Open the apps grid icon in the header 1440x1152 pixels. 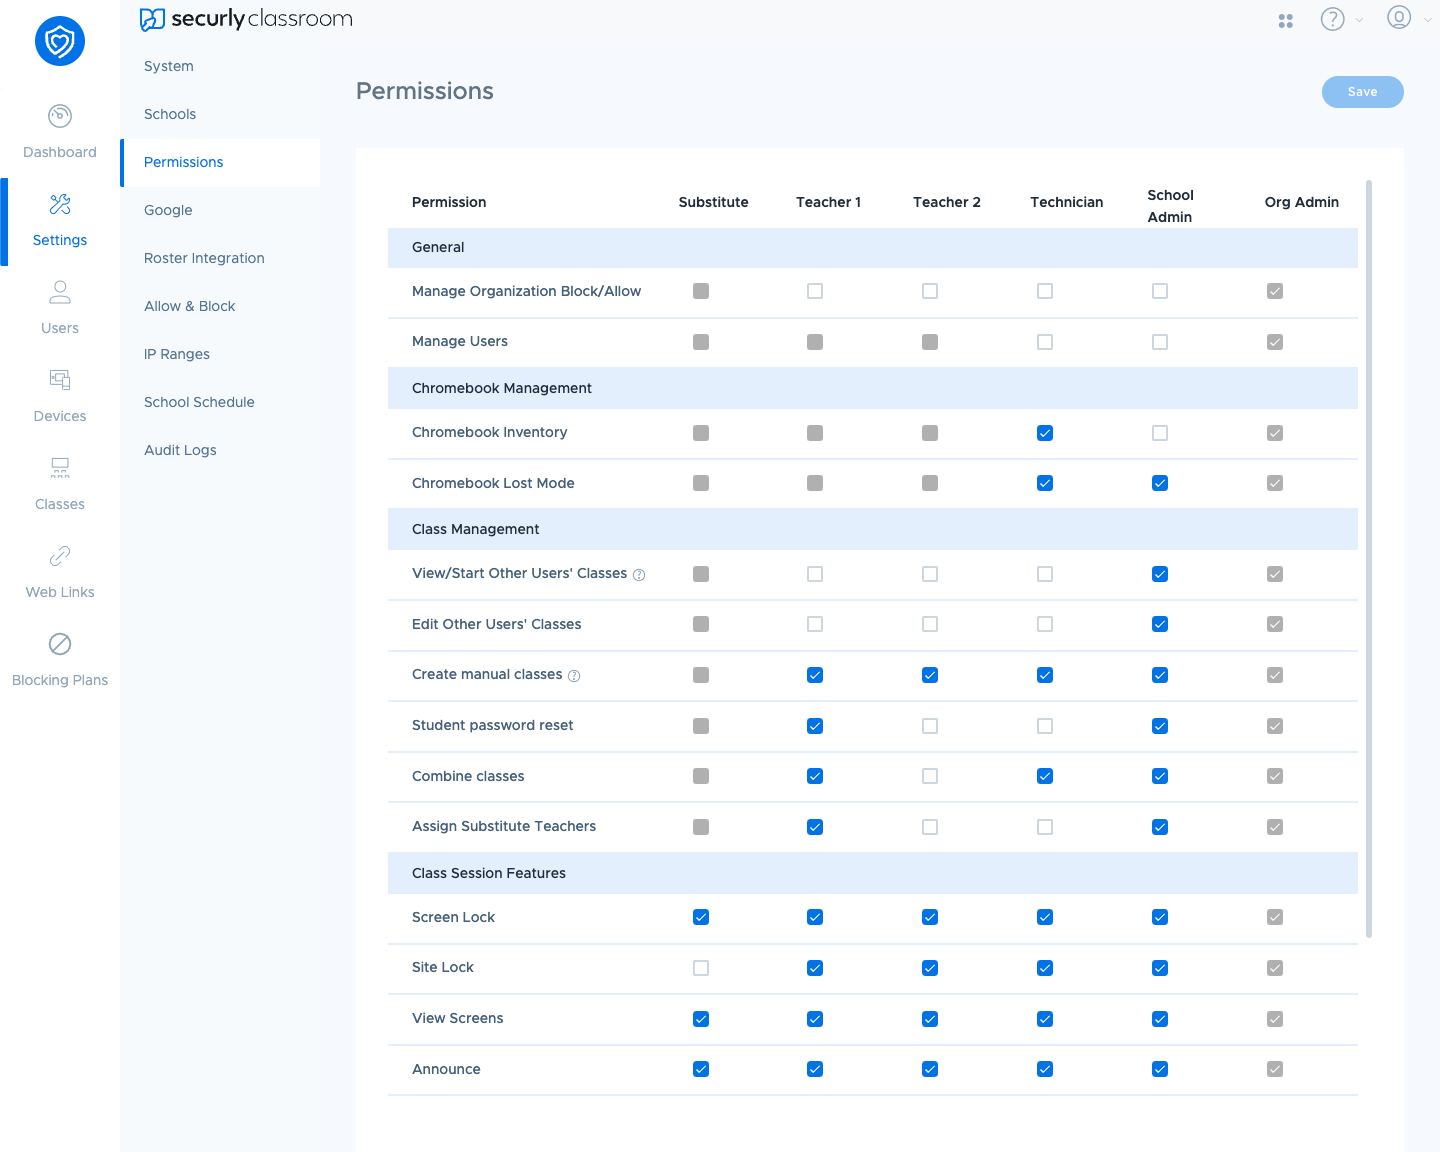(x=1286, y=21)
